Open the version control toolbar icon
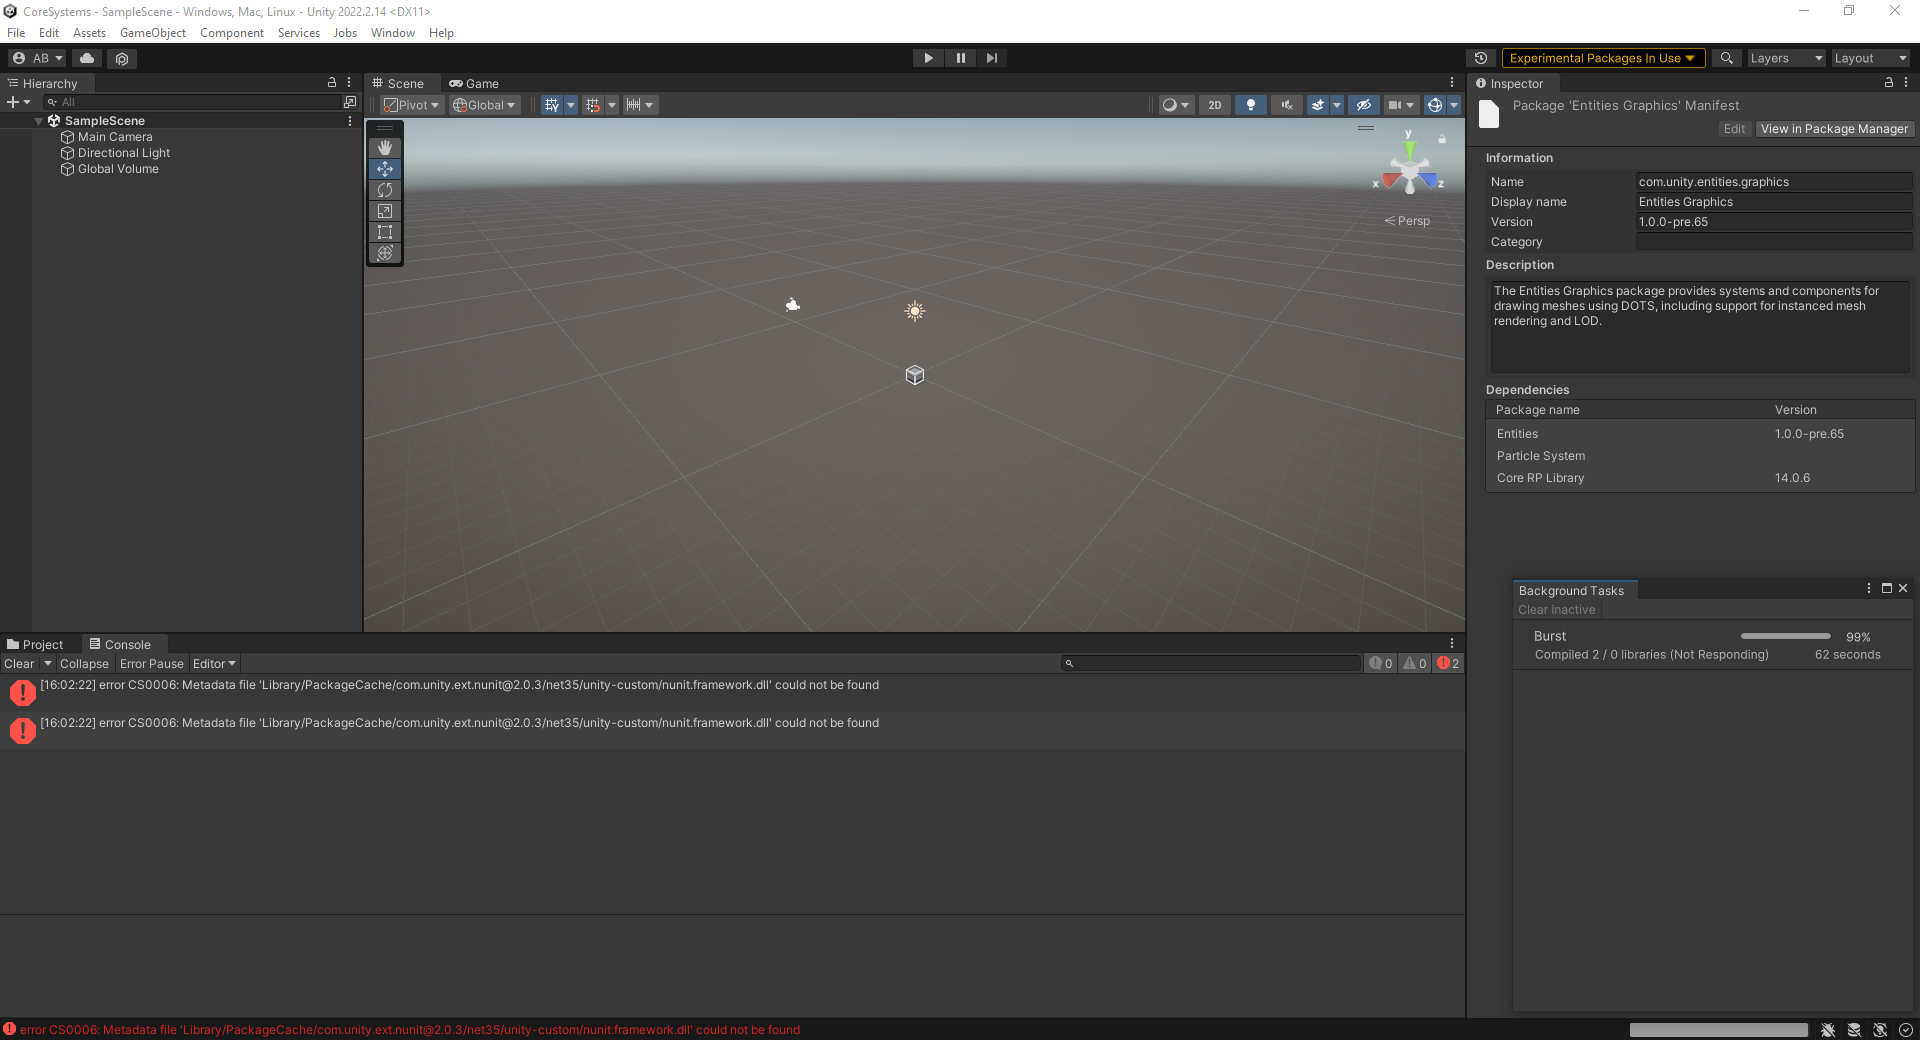 click(x=122, y=58)
